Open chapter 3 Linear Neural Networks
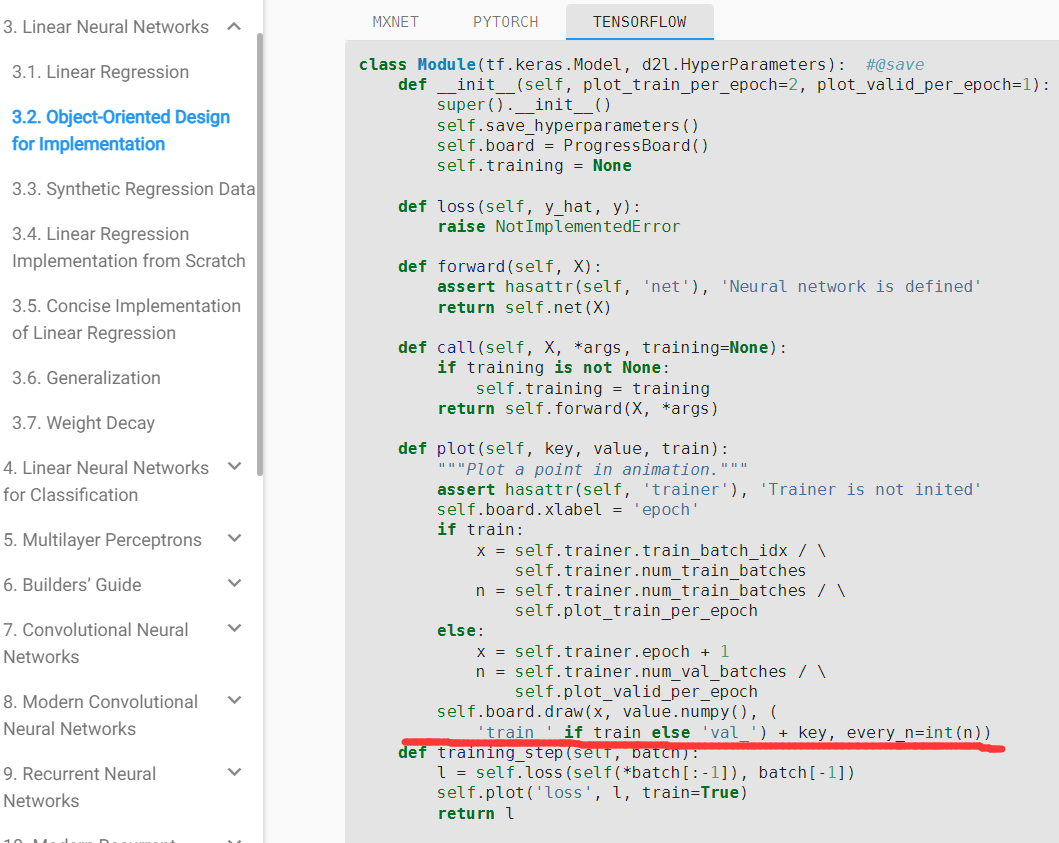1059x843 pixels. pos(106,27)
